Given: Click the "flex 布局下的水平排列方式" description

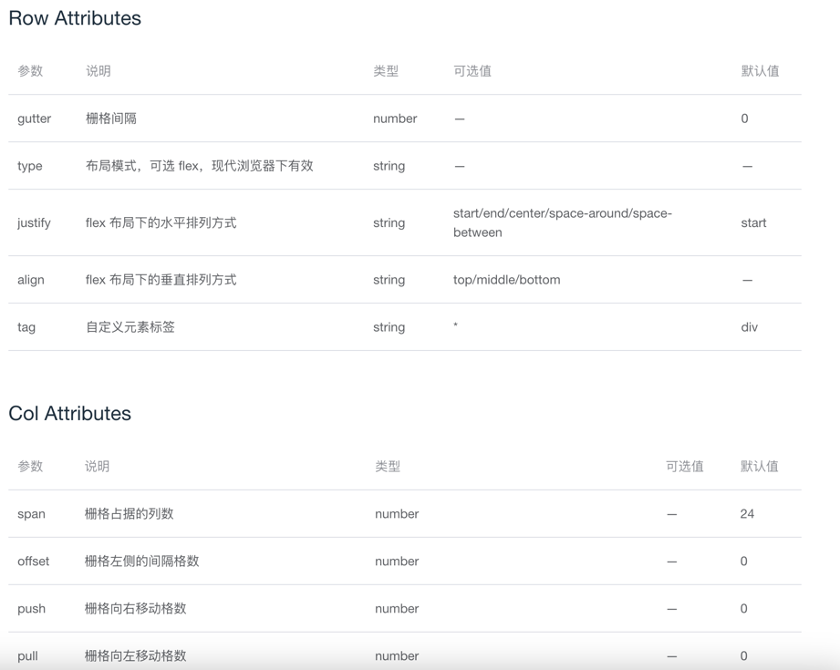Looking at the screenshot, I should (x=161, y=223).
